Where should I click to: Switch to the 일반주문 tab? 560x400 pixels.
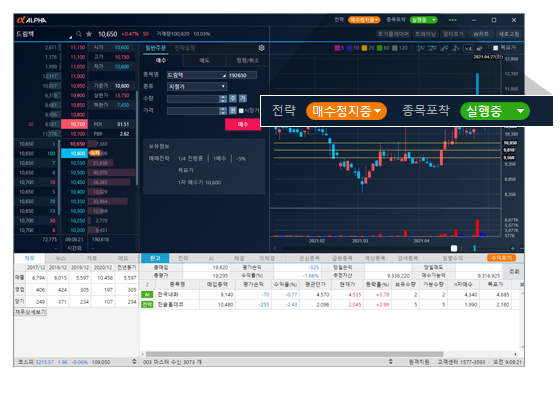point(156,48)
